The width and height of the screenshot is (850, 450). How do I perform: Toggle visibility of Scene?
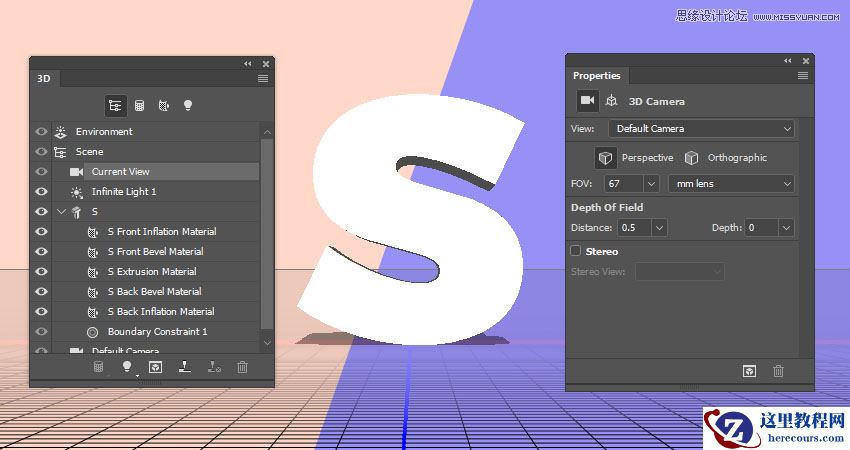(41, 152)
